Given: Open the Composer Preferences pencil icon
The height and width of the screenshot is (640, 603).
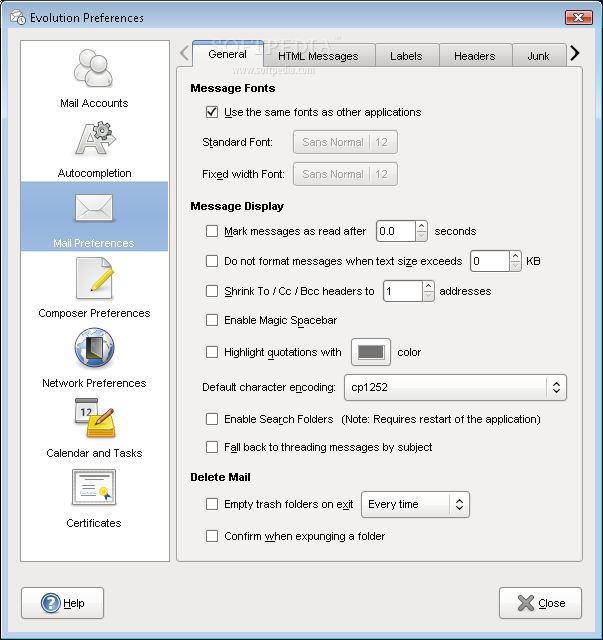Looking at the screenshot, I should point(94,278).
